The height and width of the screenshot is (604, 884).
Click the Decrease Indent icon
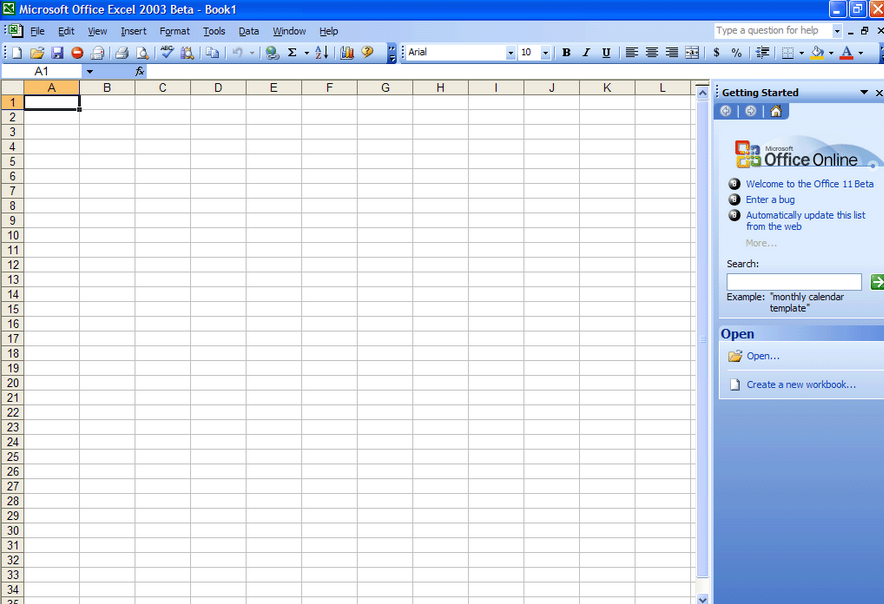click(x=763, y=52)
